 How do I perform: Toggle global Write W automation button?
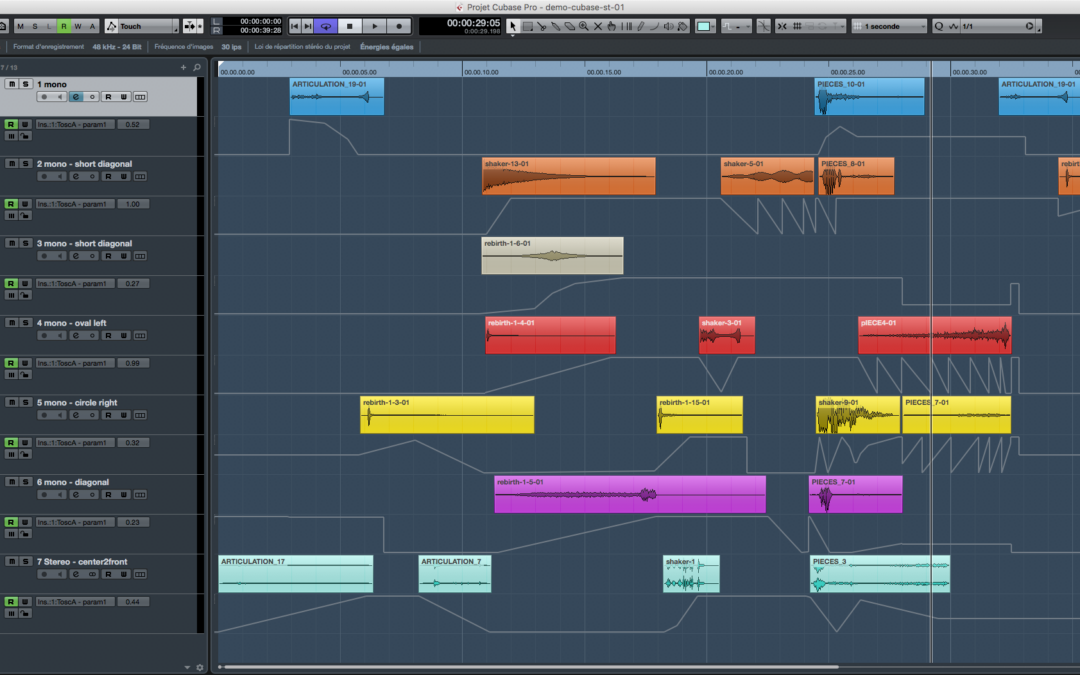click(x=78, y=26)
